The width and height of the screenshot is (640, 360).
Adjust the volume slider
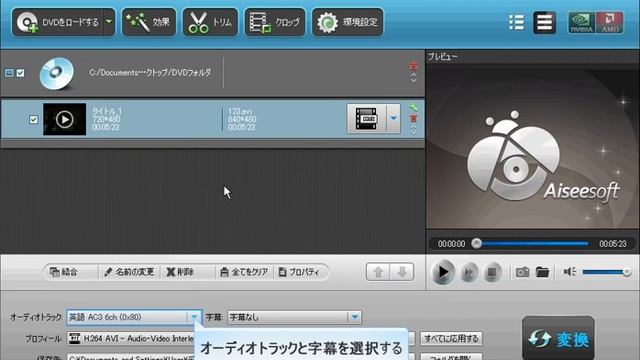[607, 272]
